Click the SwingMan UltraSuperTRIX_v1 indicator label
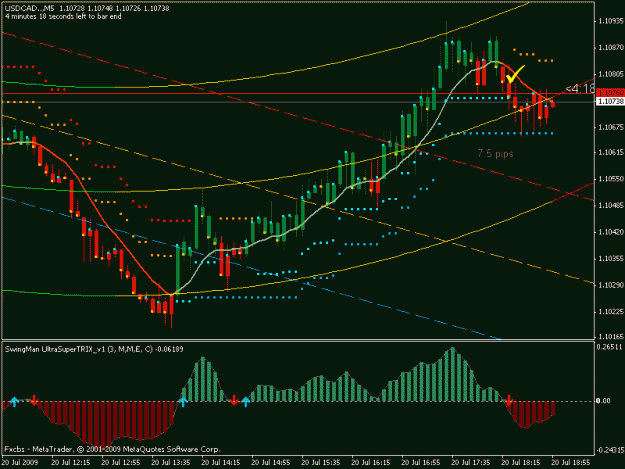625x469 pixels. click(94, 349)
